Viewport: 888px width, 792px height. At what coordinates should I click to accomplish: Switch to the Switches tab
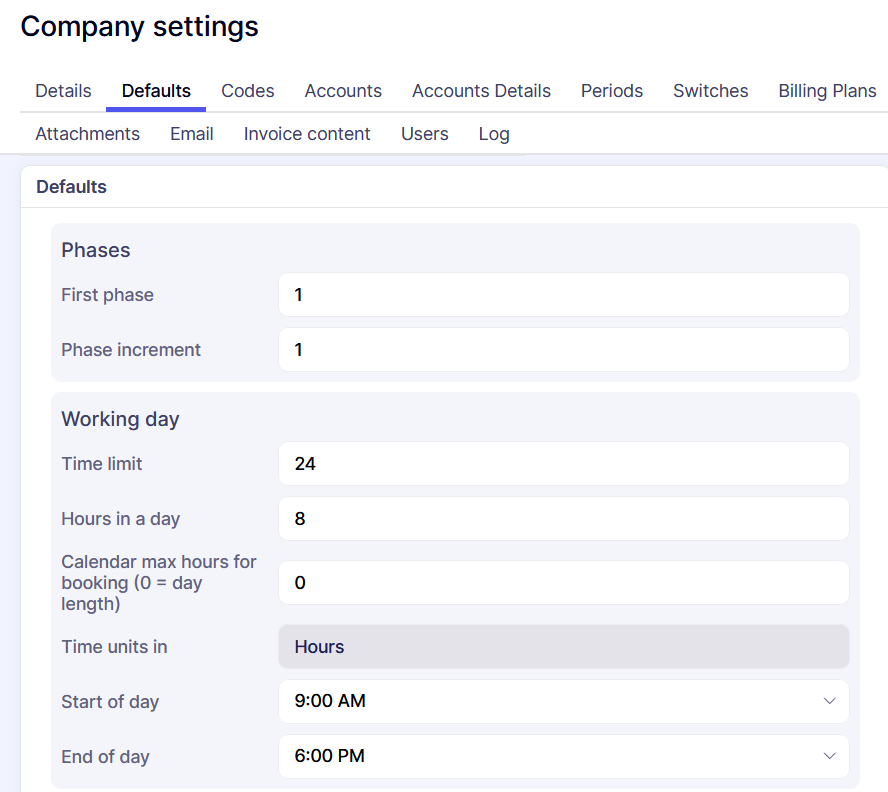[x=710, y=91]
